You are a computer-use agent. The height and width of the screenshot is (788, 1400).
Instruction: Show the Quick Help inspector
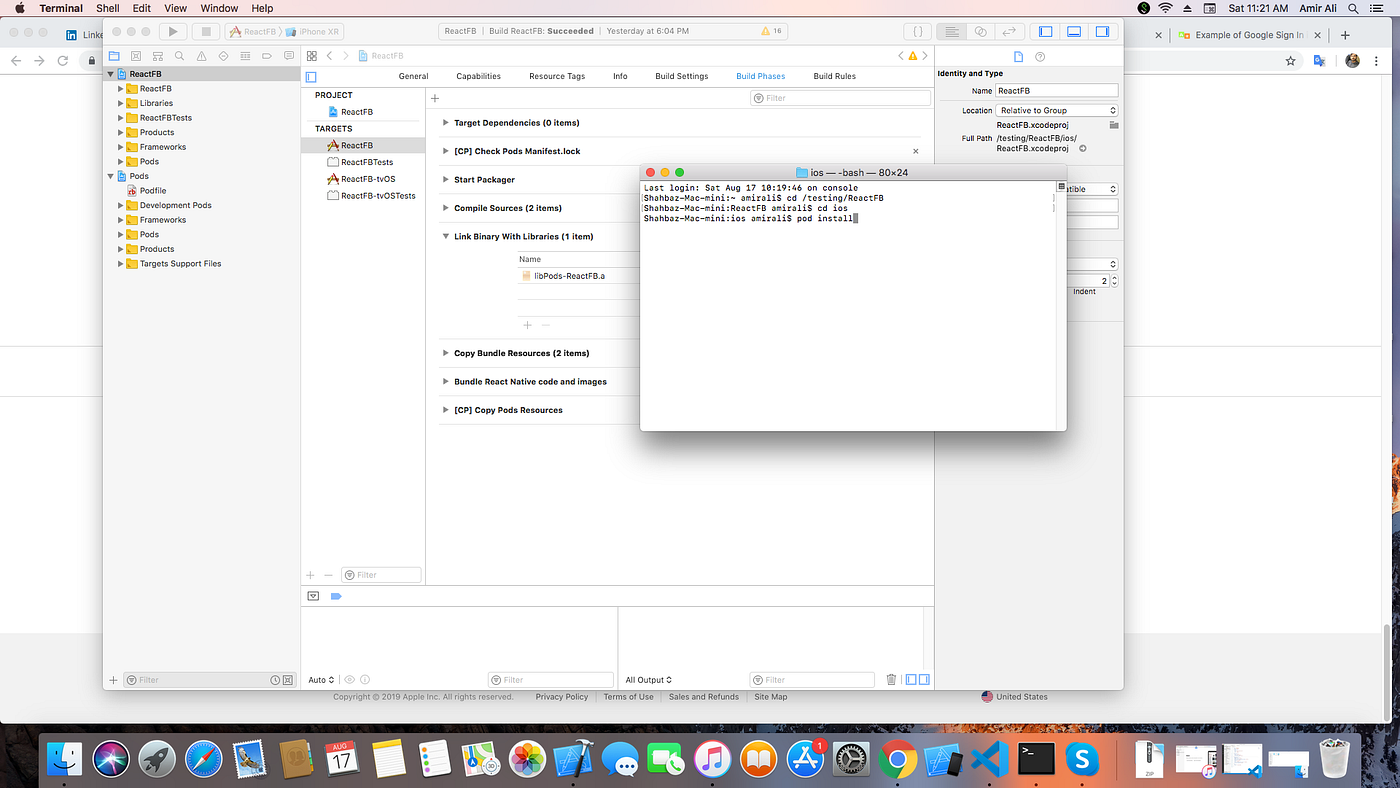pyautogui.click(x=1040, y=57)
